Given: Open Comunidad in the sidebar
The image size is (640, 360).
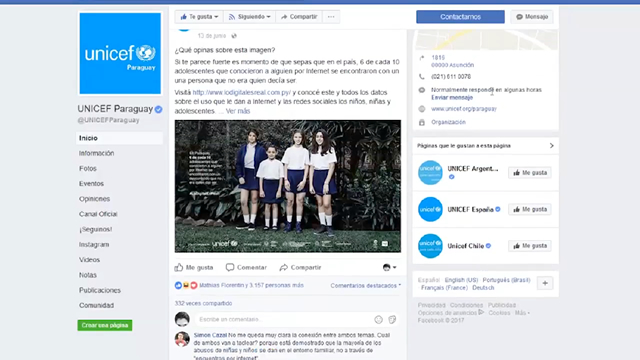Looking at the screenshot, I should pos(96,305).
